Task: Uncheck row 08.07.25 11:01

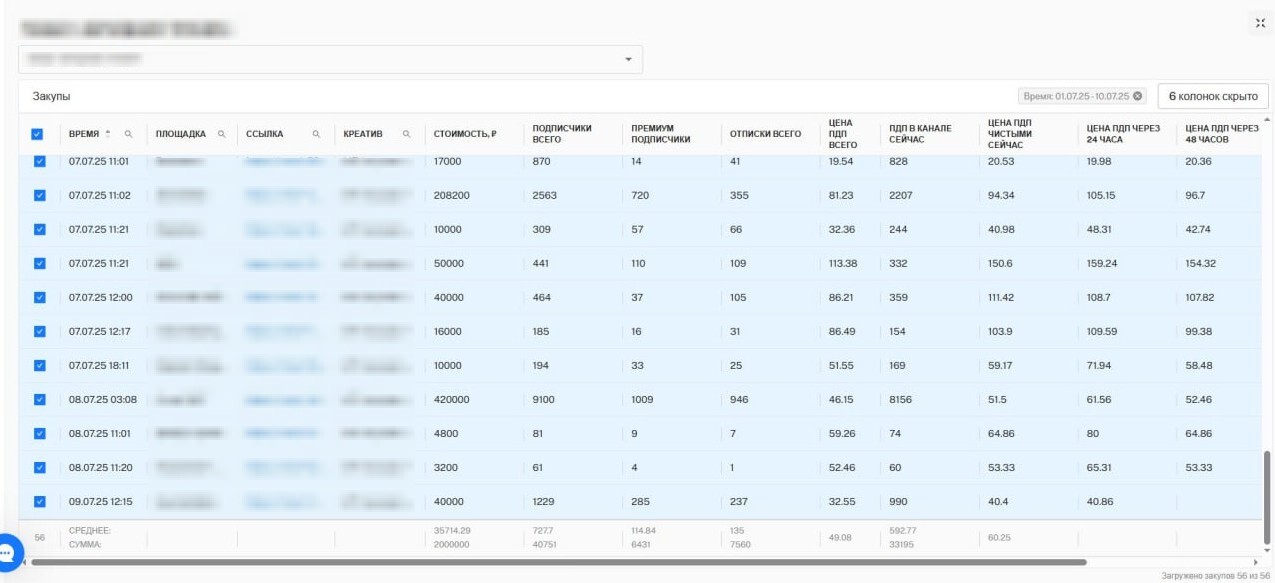Action: click(40, 433)
